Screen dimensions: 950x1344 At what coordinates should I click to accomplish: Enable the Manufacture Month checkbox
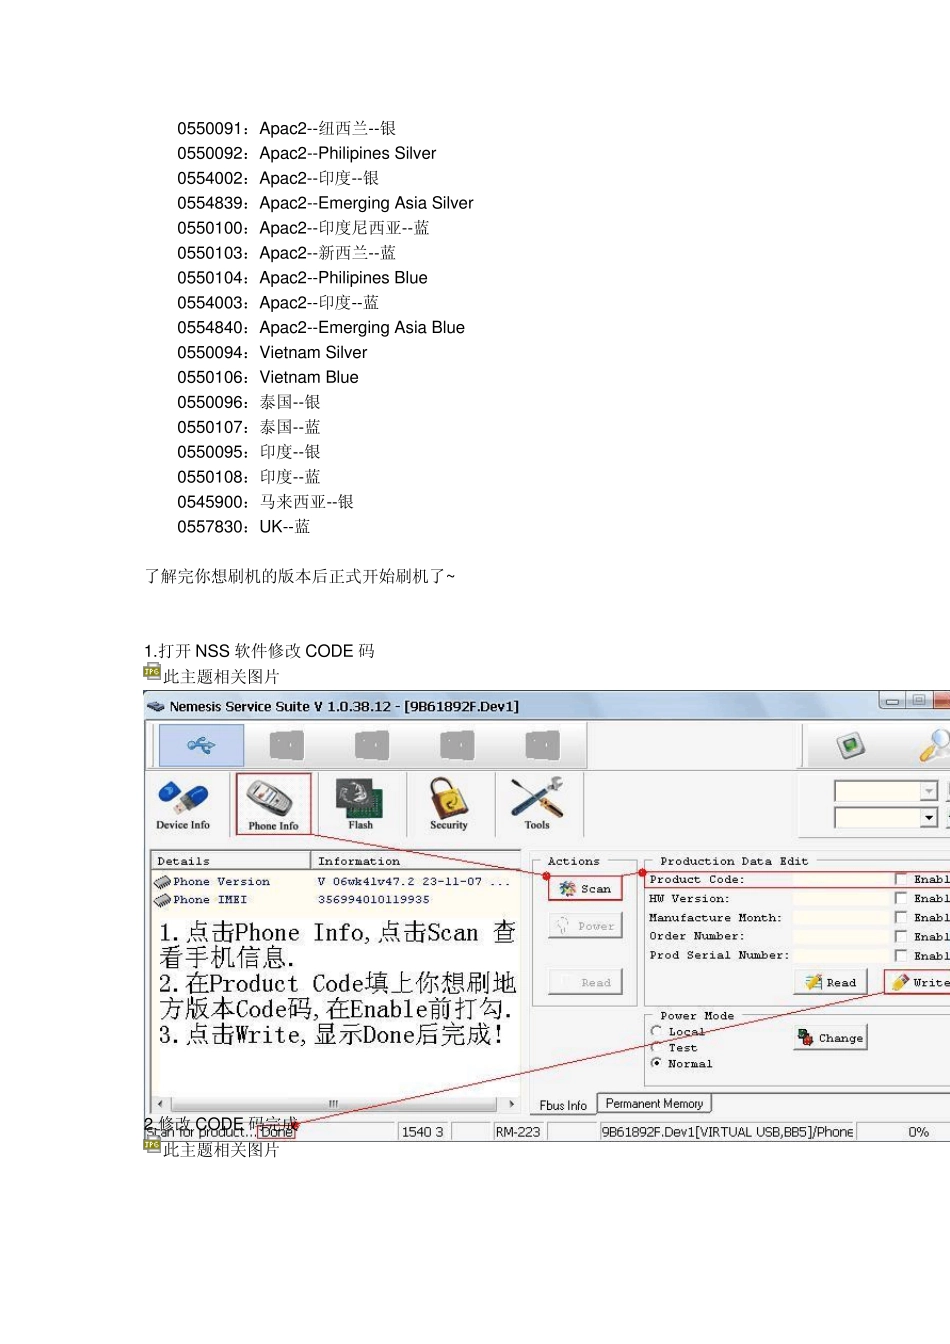tap(901, 917)
